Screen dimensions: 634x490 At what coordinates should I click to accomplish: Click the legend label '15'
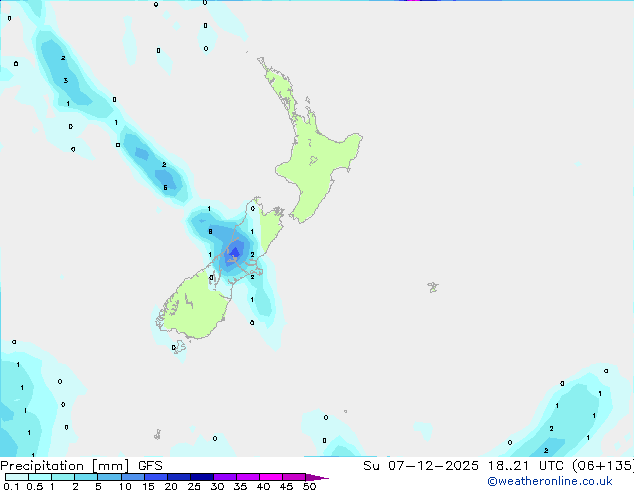(148, 486)
